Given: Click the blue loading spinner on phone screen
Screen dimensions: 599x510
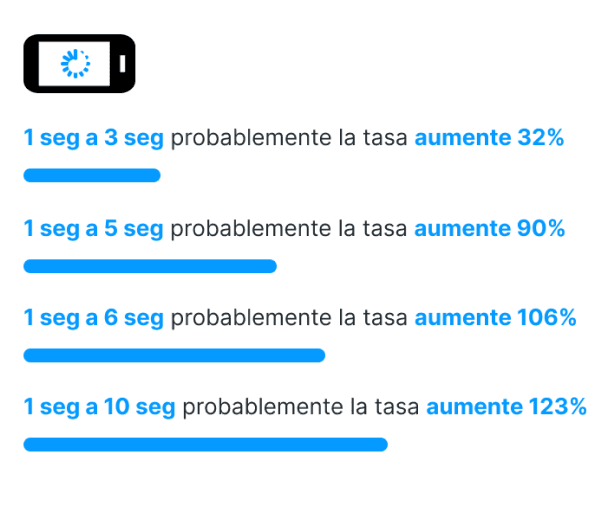Looking at the screenshot, I should pos(76,63).
